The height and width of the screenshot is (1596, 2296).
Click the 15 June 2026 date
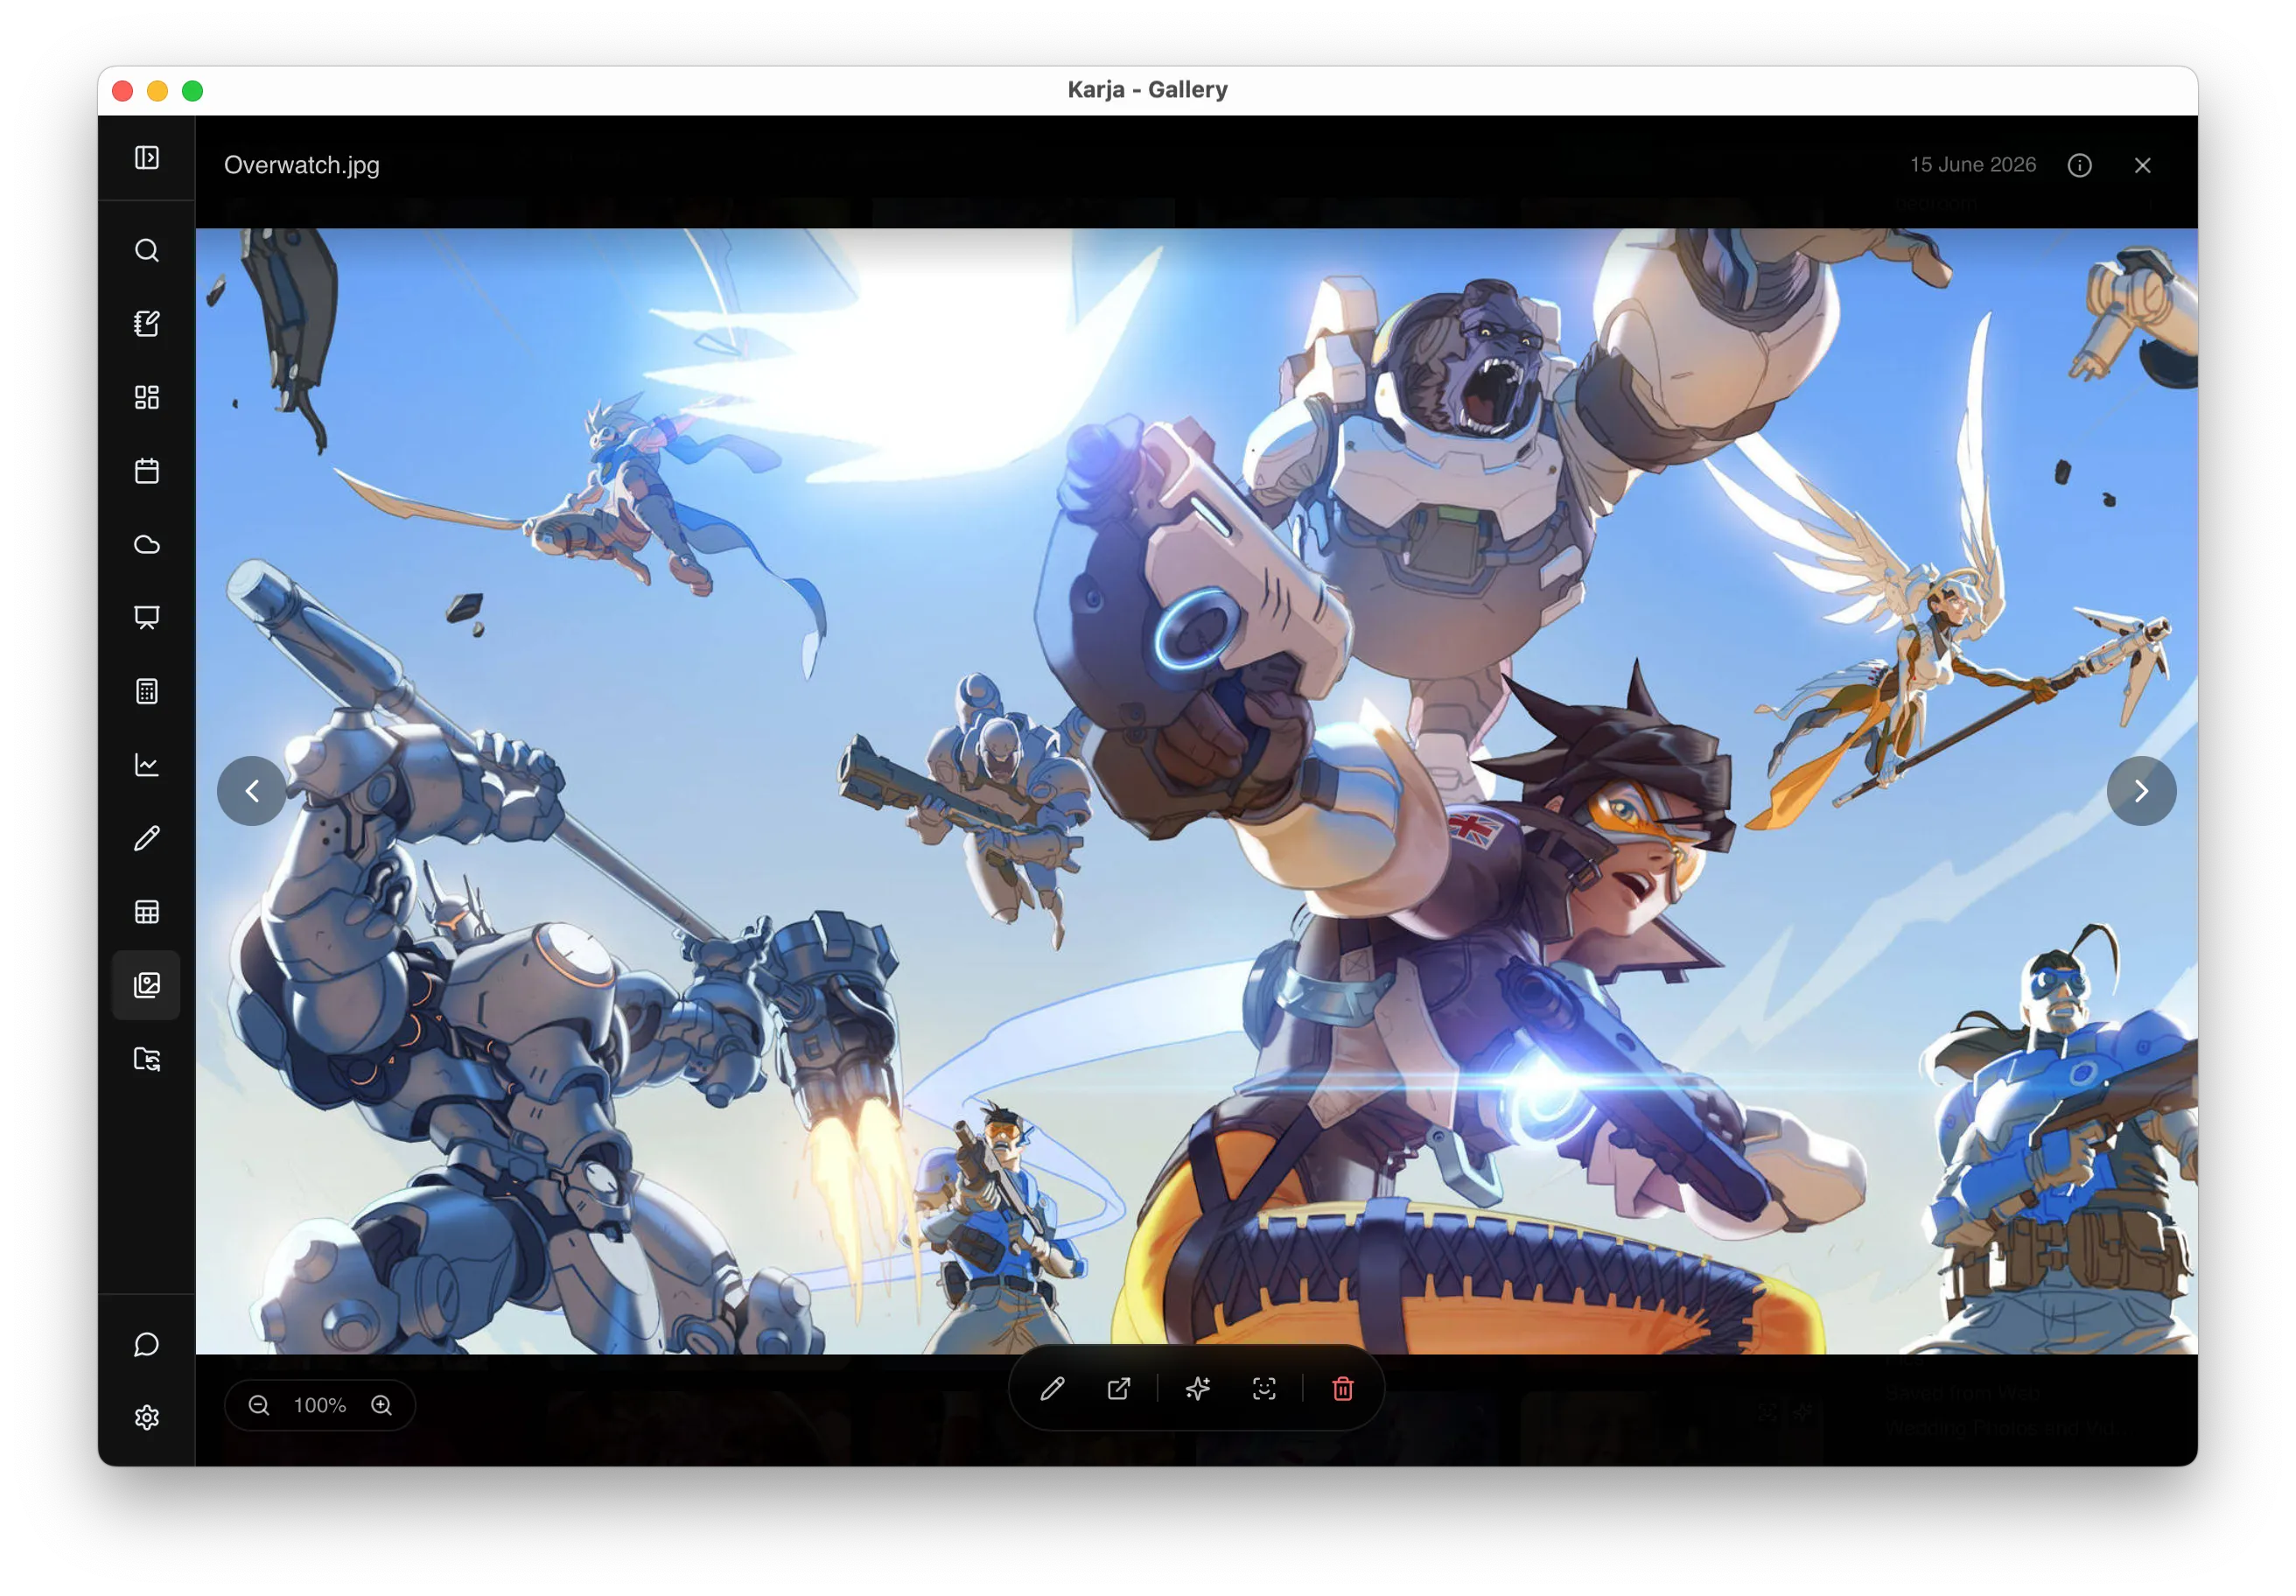pos(1973,165)
